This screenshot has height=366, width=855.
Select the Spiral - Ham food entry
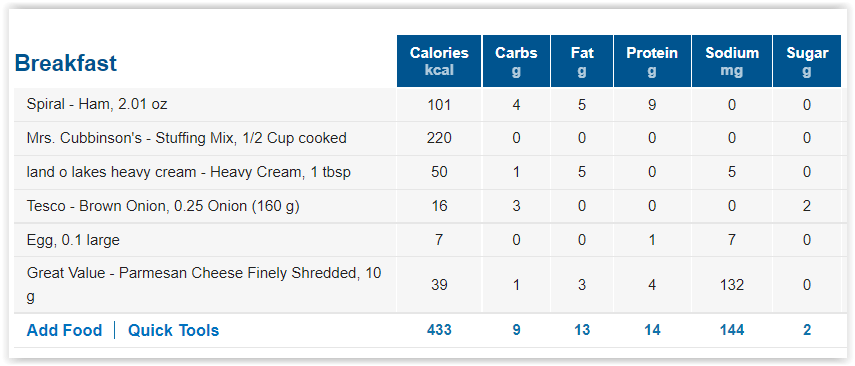pyautogui.click(x=97, y=104)
